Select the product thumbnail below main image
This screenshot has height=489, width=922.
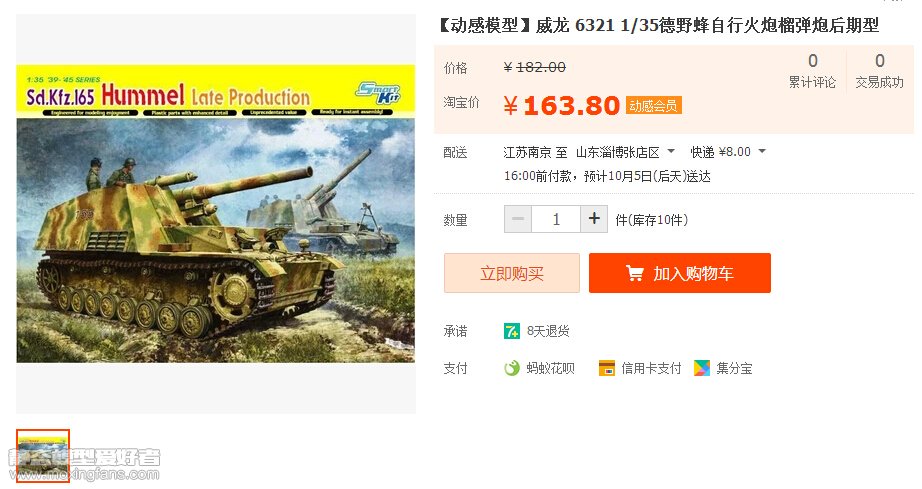pos(43,456)
